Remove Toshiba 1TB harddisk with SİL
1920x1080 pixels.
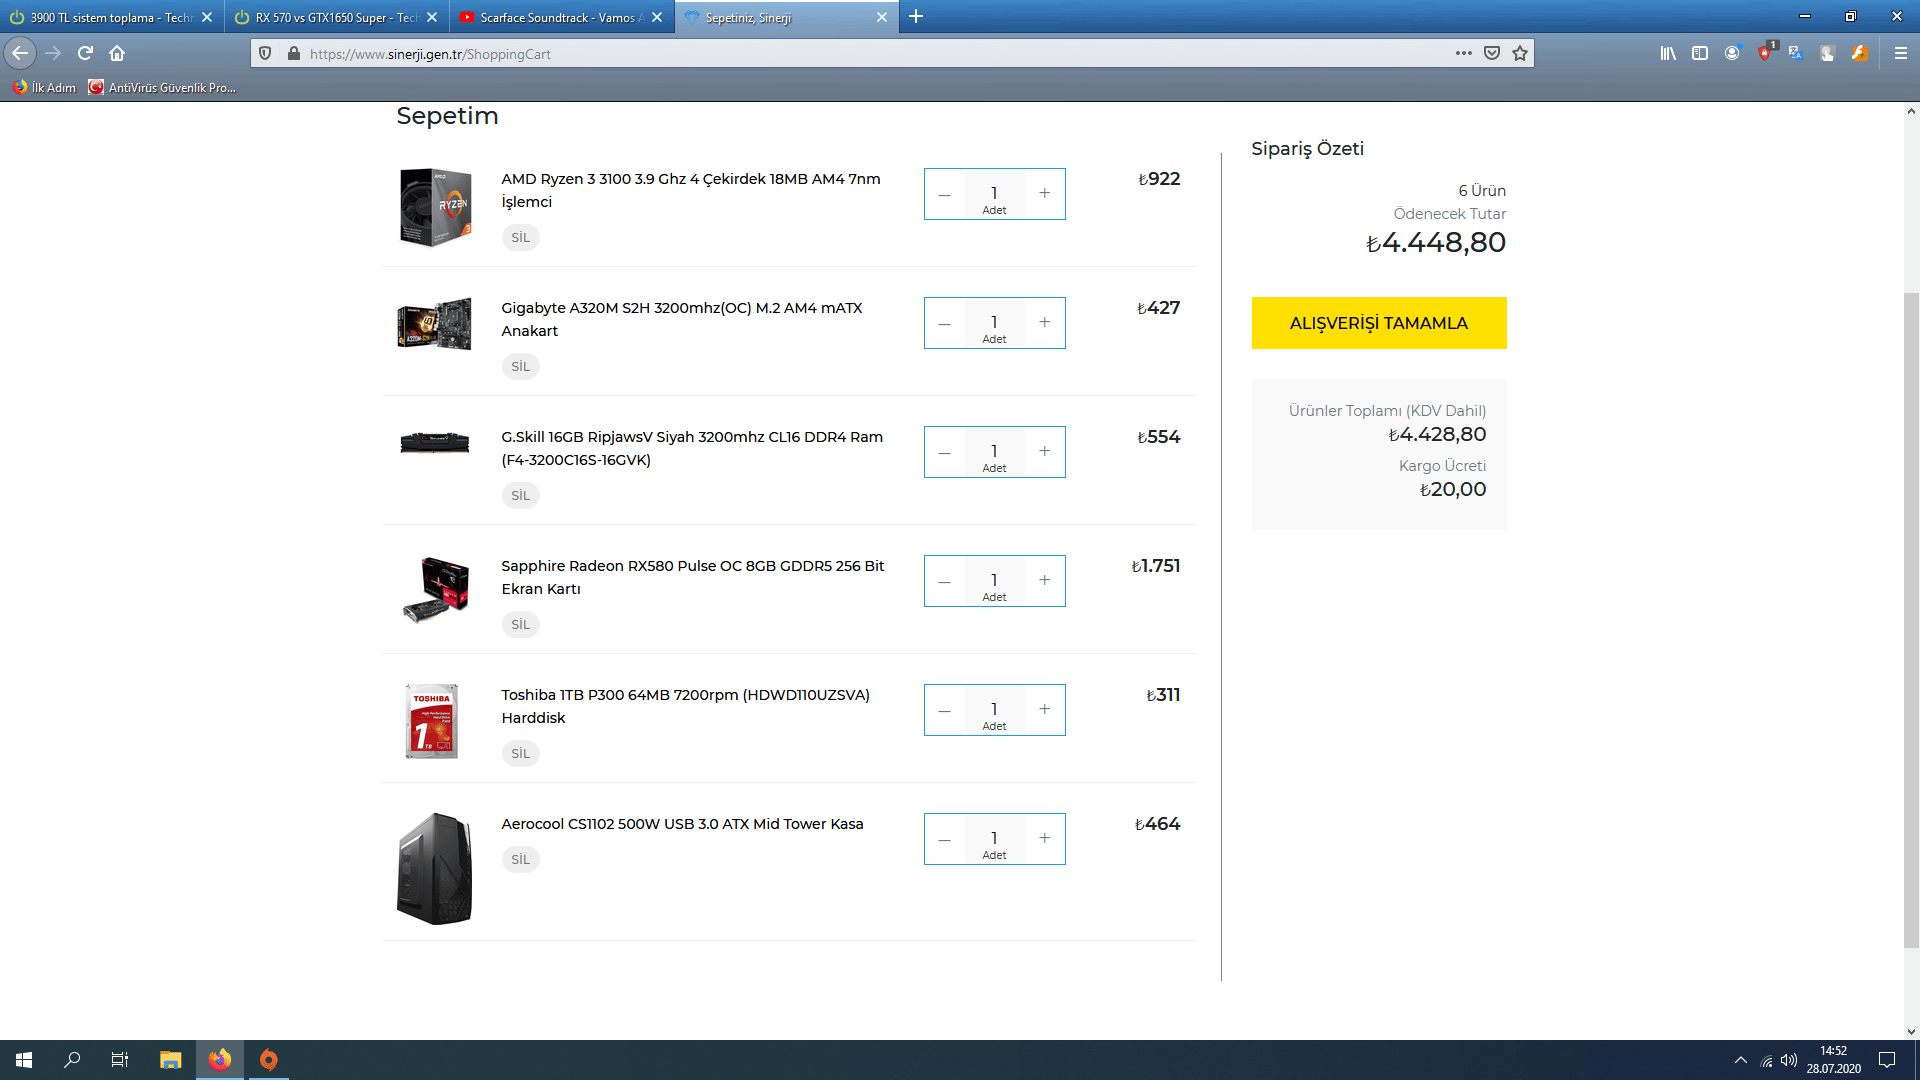coord(520,753)
